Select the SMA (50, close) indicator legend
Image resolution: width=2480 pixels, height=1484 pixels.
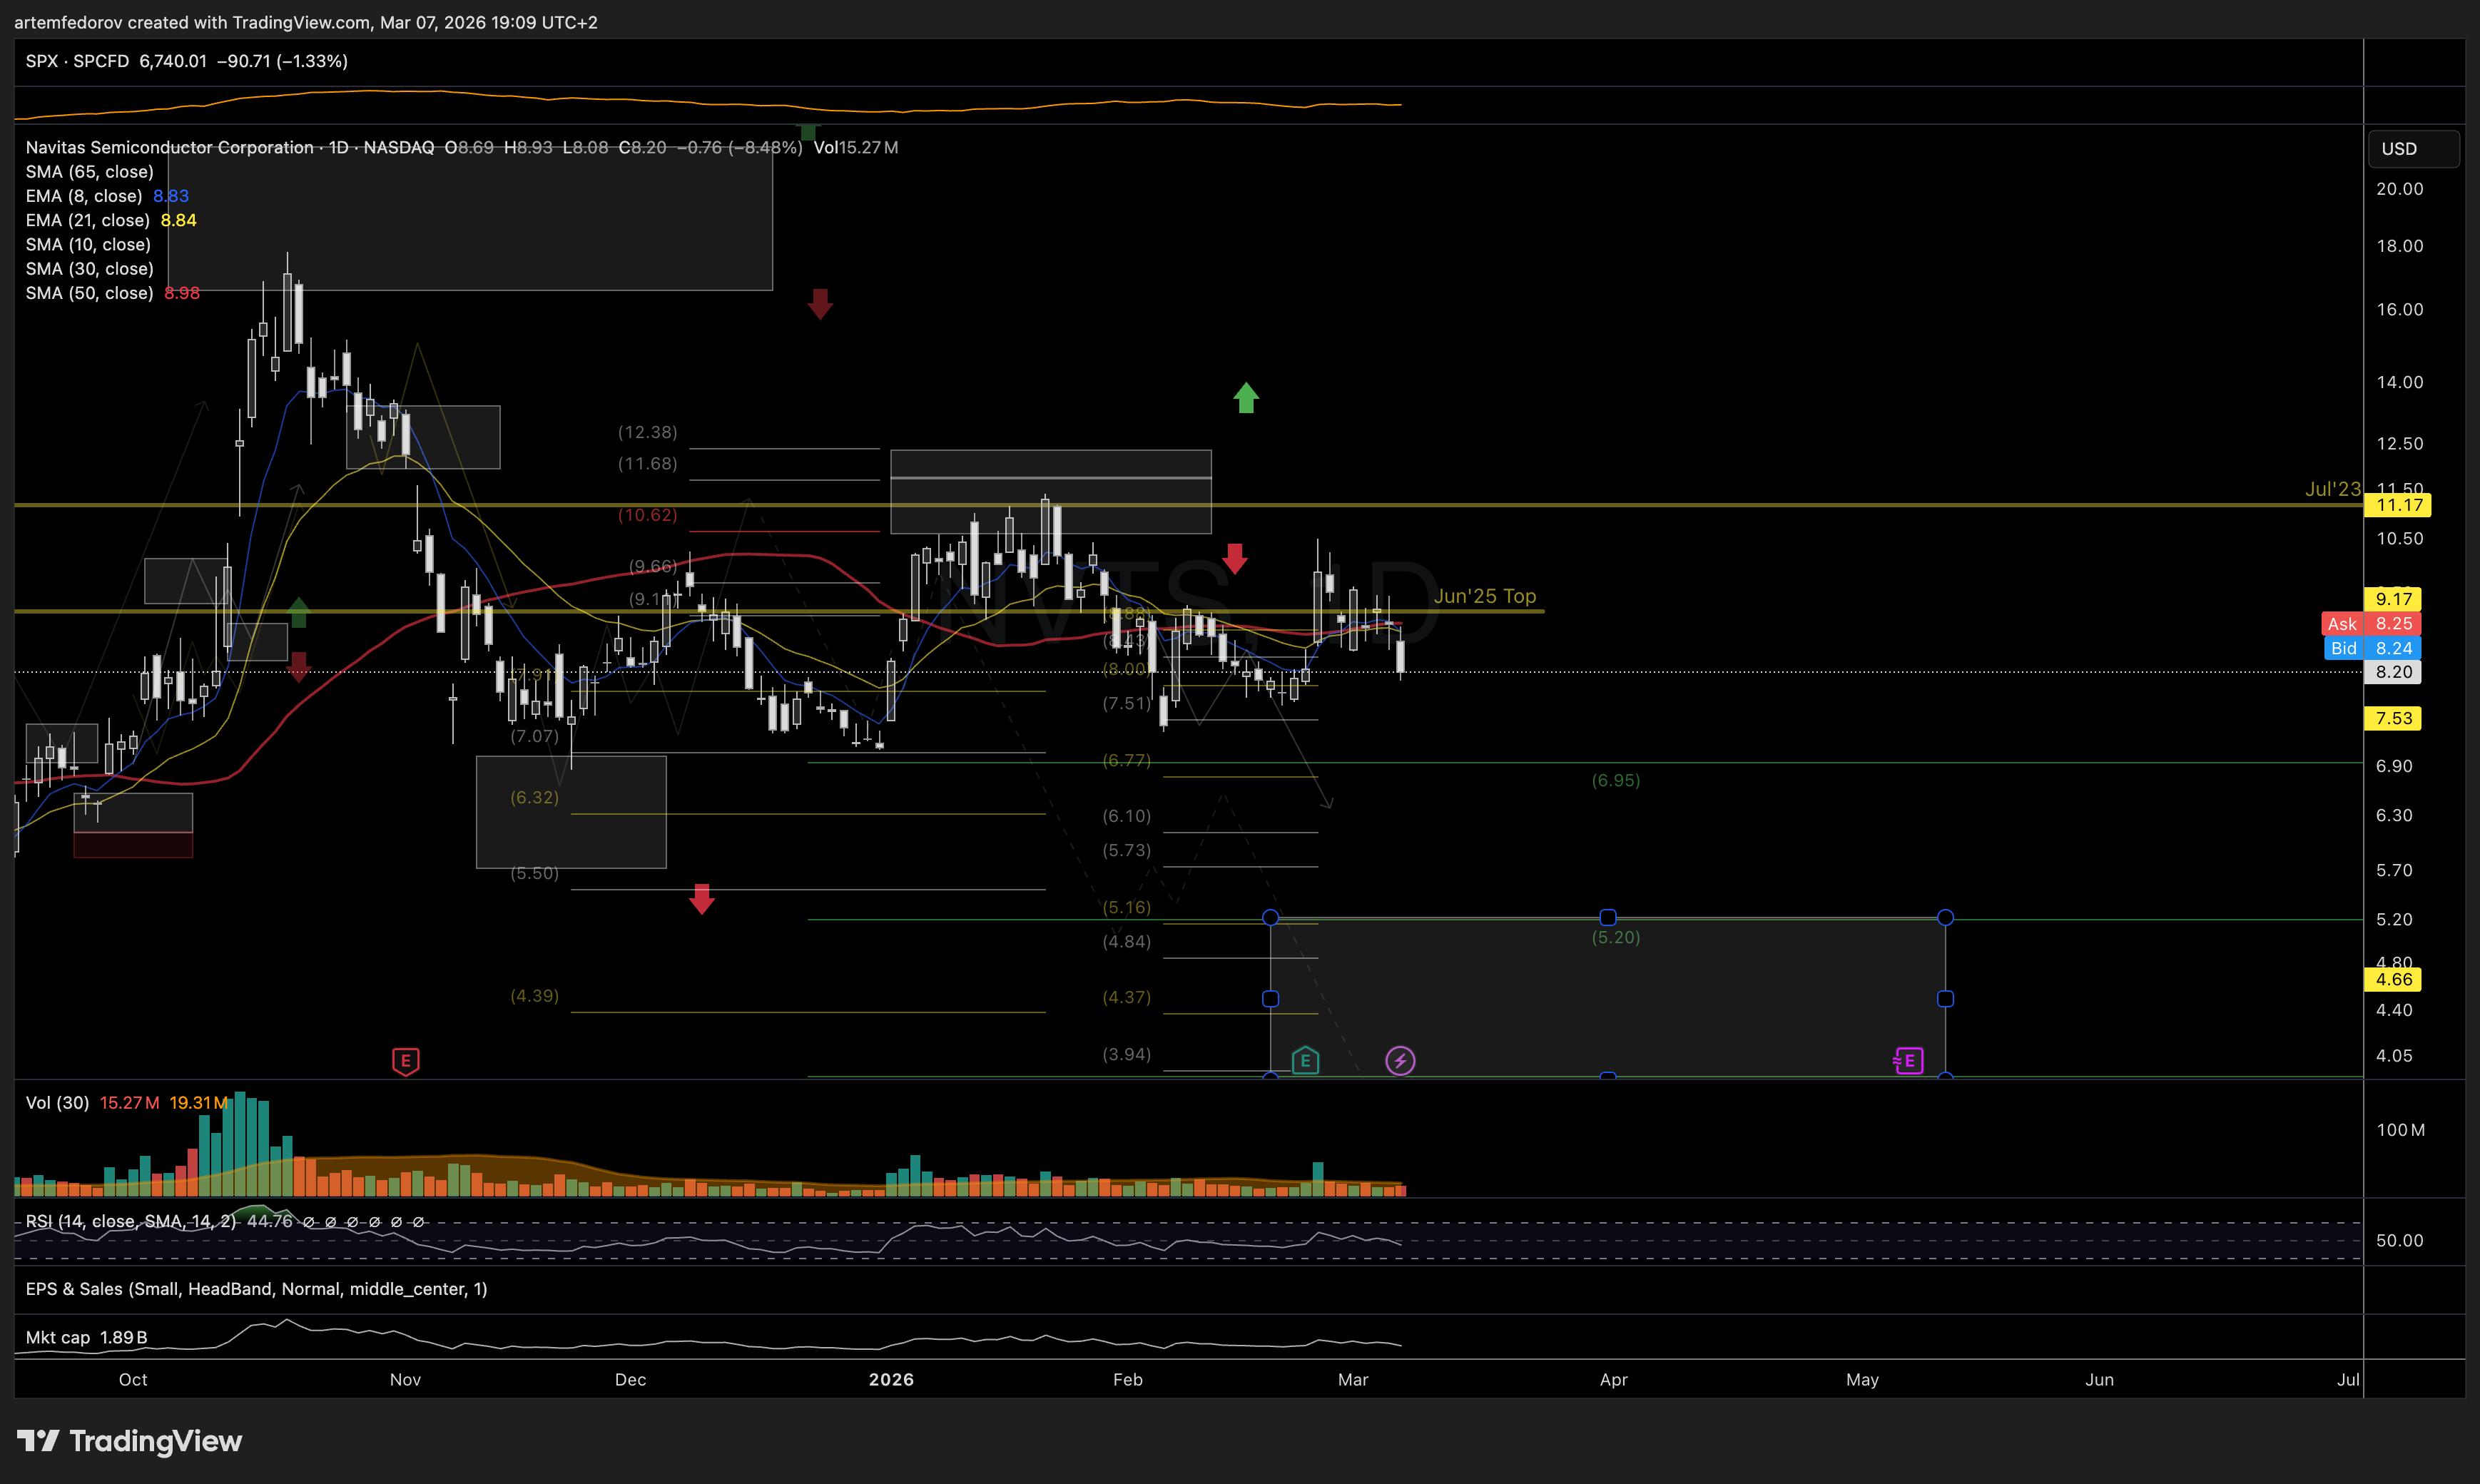click(89, 293)
